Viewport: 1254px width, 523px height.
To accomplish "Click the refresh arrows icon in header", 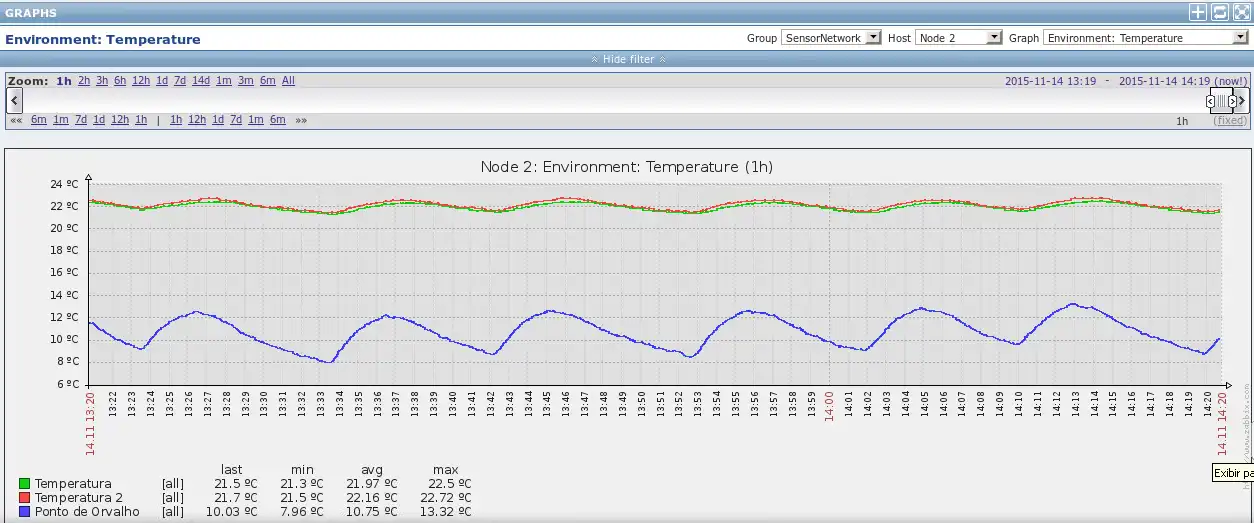I will (1219, 12).
